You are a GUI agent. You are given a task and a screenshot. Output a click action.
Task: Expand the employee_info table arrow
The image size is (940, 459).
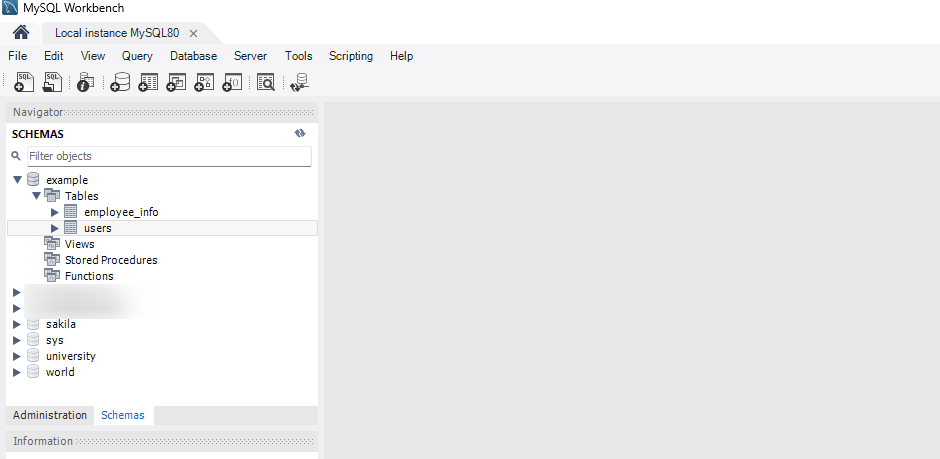[x=55, y=212]
